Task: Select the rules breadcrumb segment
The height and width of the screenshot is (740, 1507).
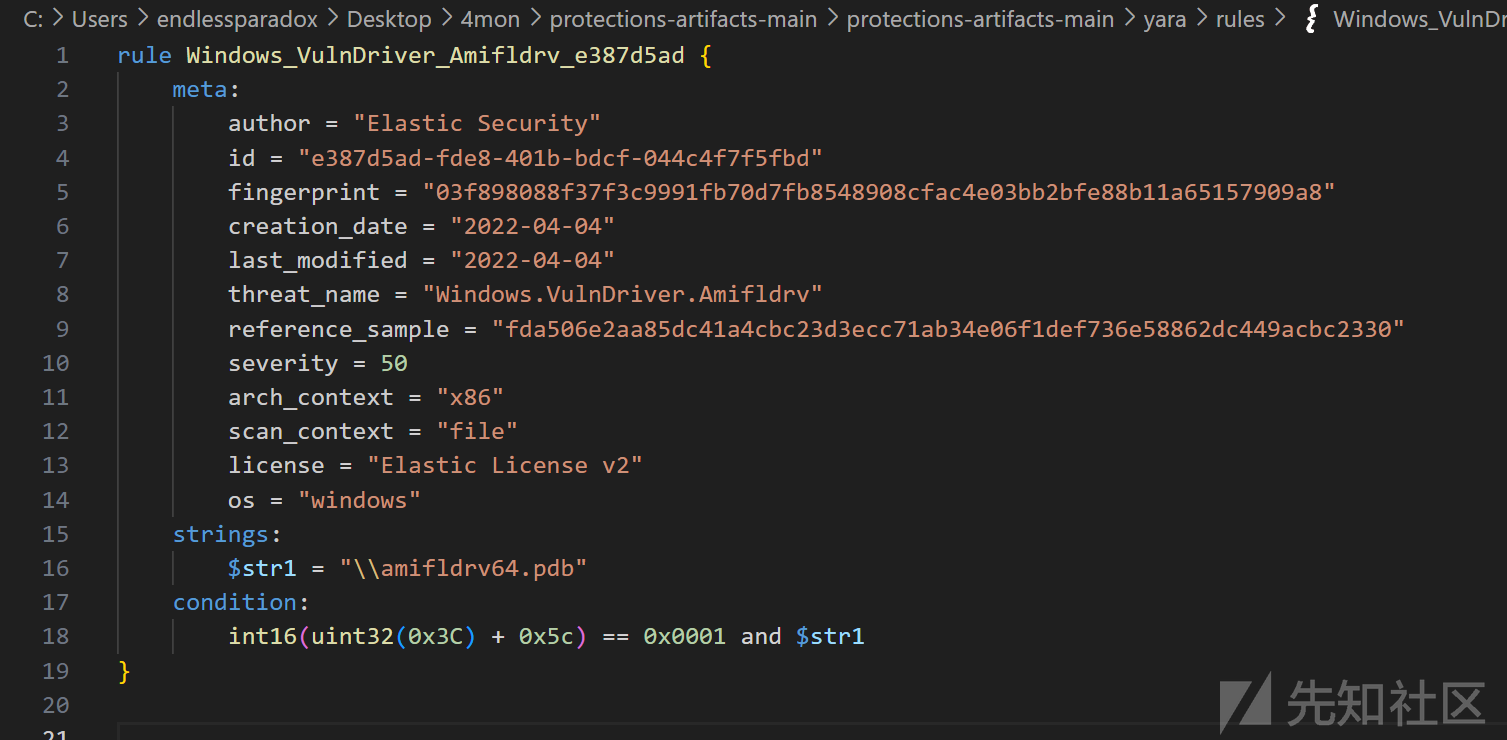Action: (x=1240, y=19)
